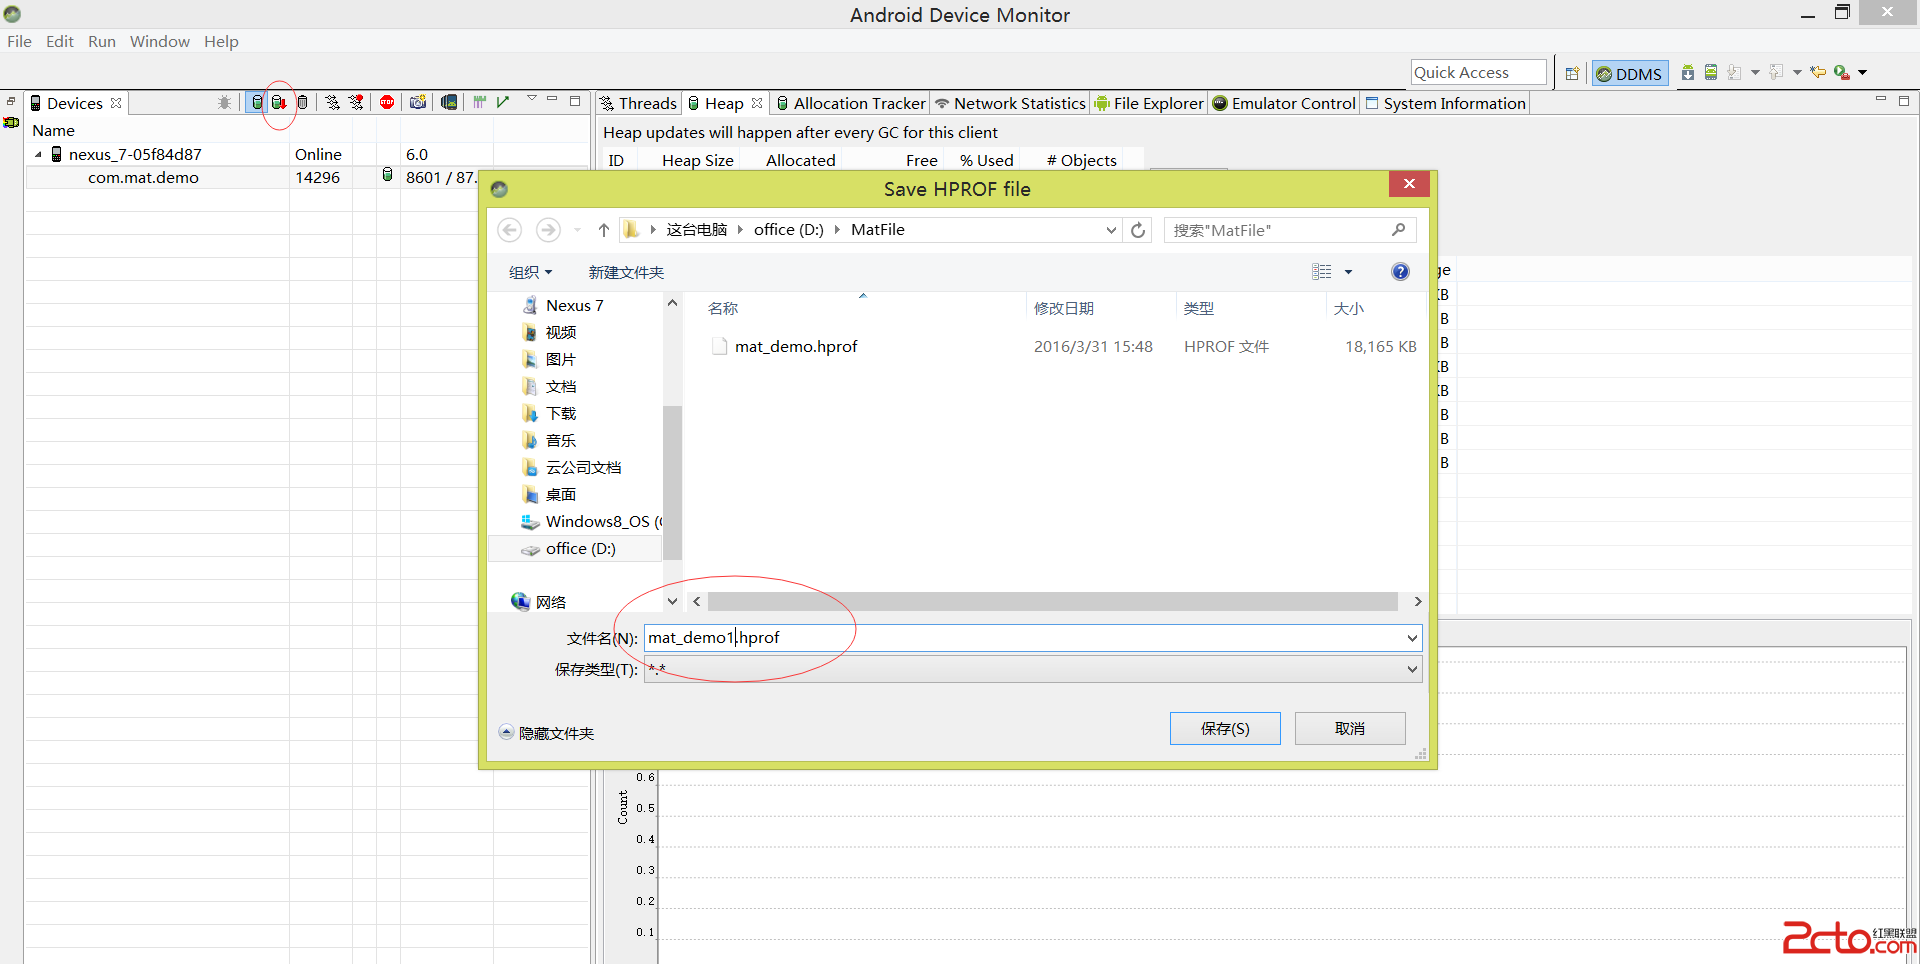Select the 这台电脑 breadcrumb
1920x964 pixels.
click(696, 230)
